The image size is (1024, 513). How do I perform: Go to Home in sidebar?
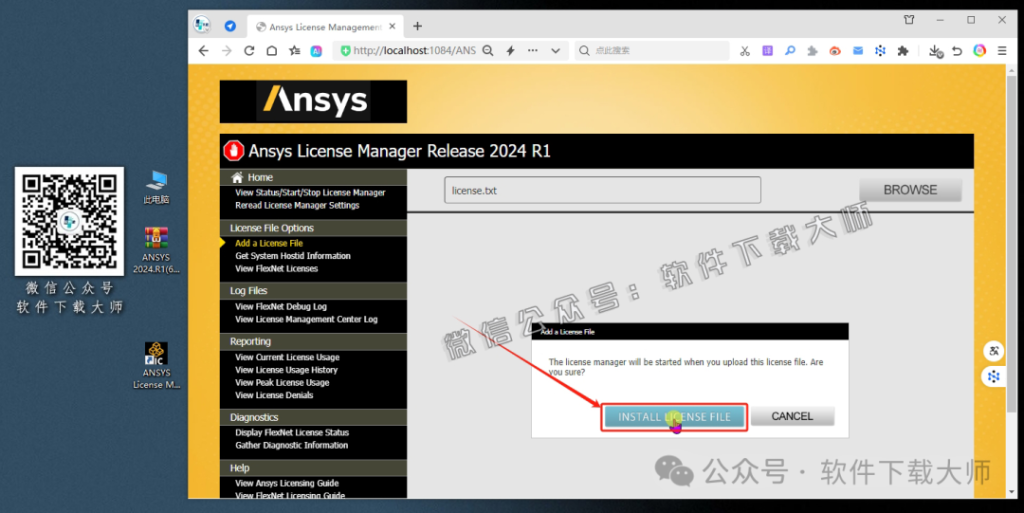(260, 178)
